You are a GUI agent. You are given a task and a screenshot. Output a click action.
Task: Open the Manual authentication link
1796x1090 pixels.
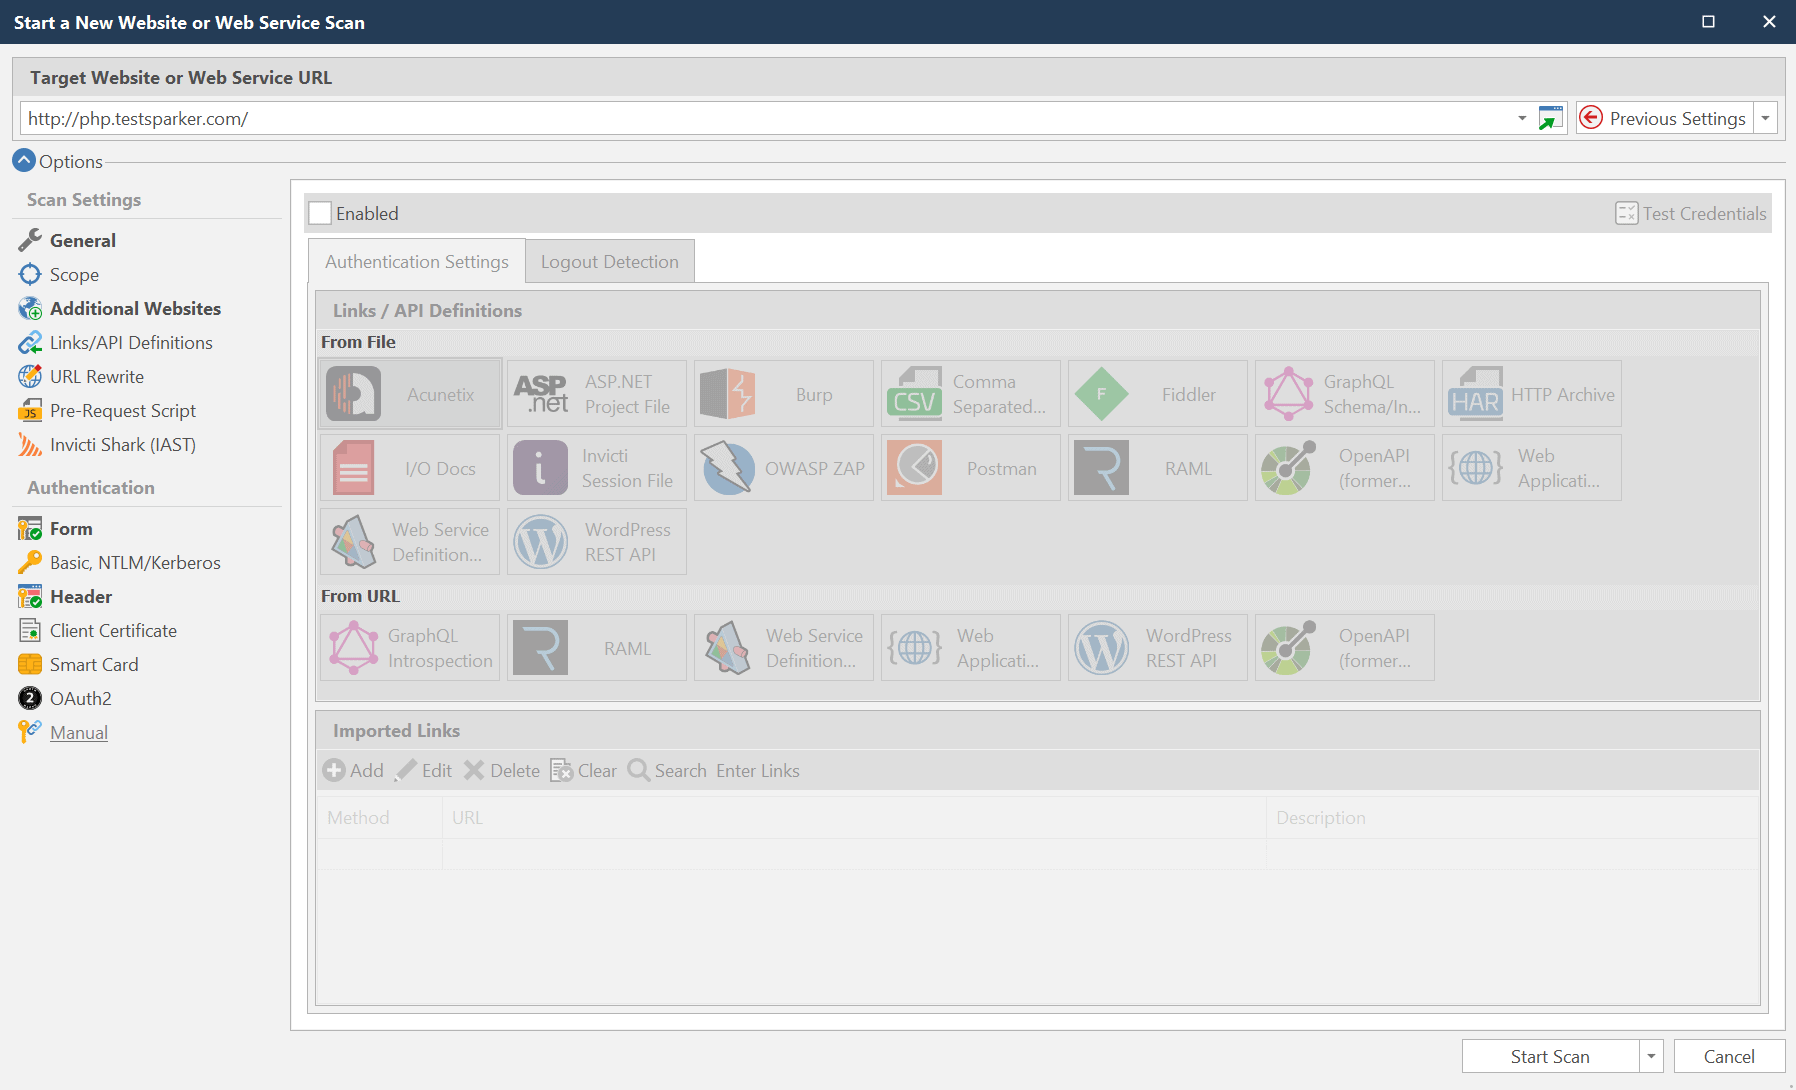pos(78,732)
